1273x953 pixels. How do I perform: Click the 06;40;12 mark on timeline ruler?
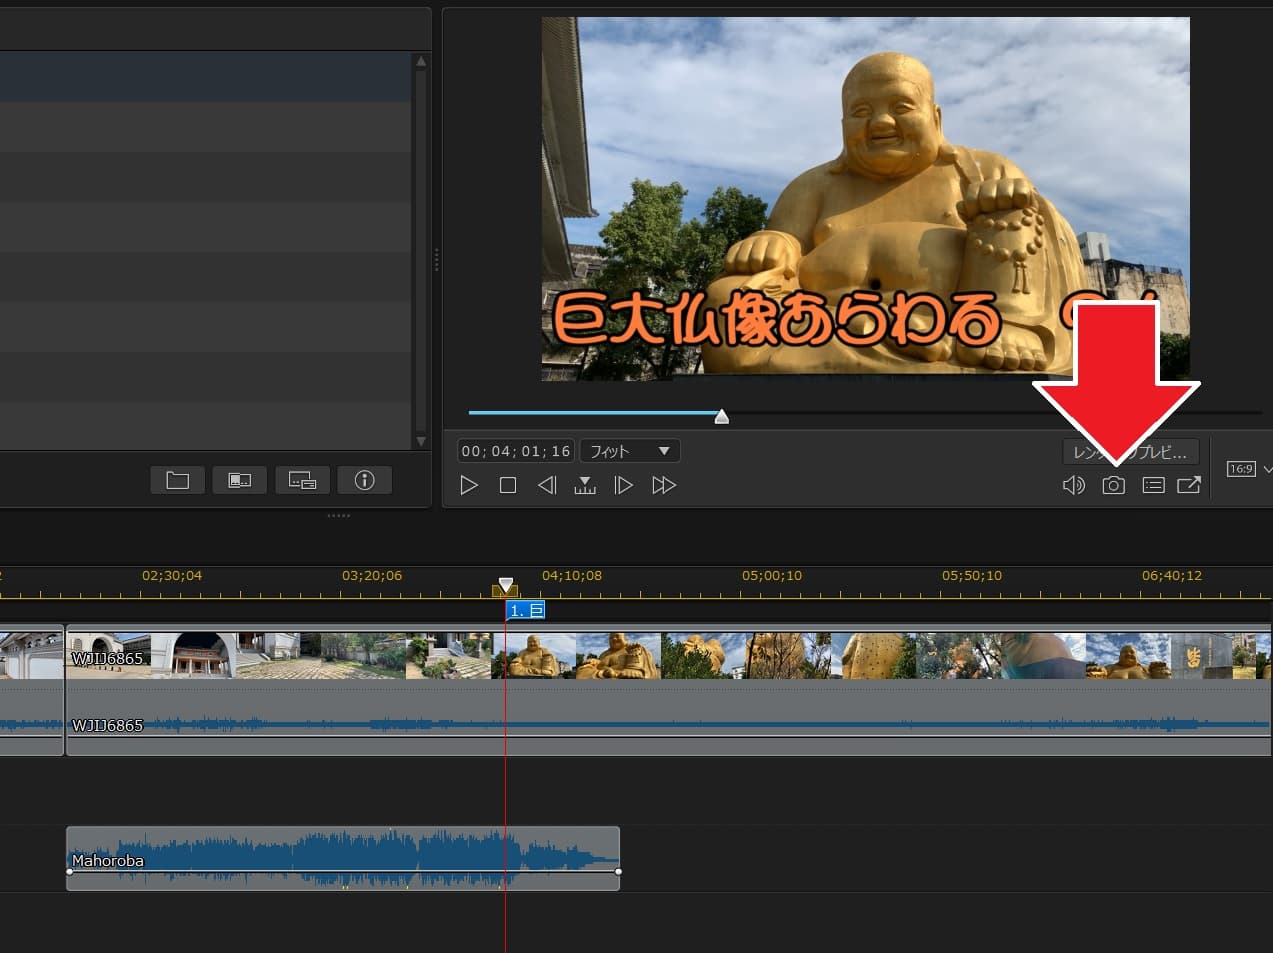coord(1172,576)
